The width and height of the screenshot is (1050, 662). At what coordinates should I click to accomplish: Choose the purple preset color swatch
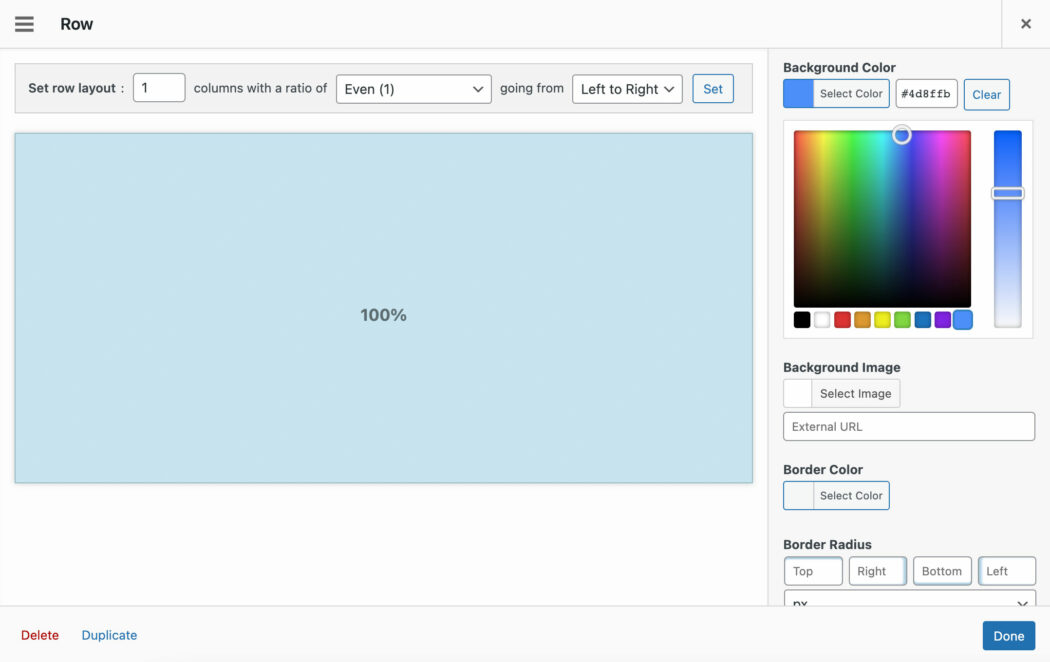click(941, 319)
